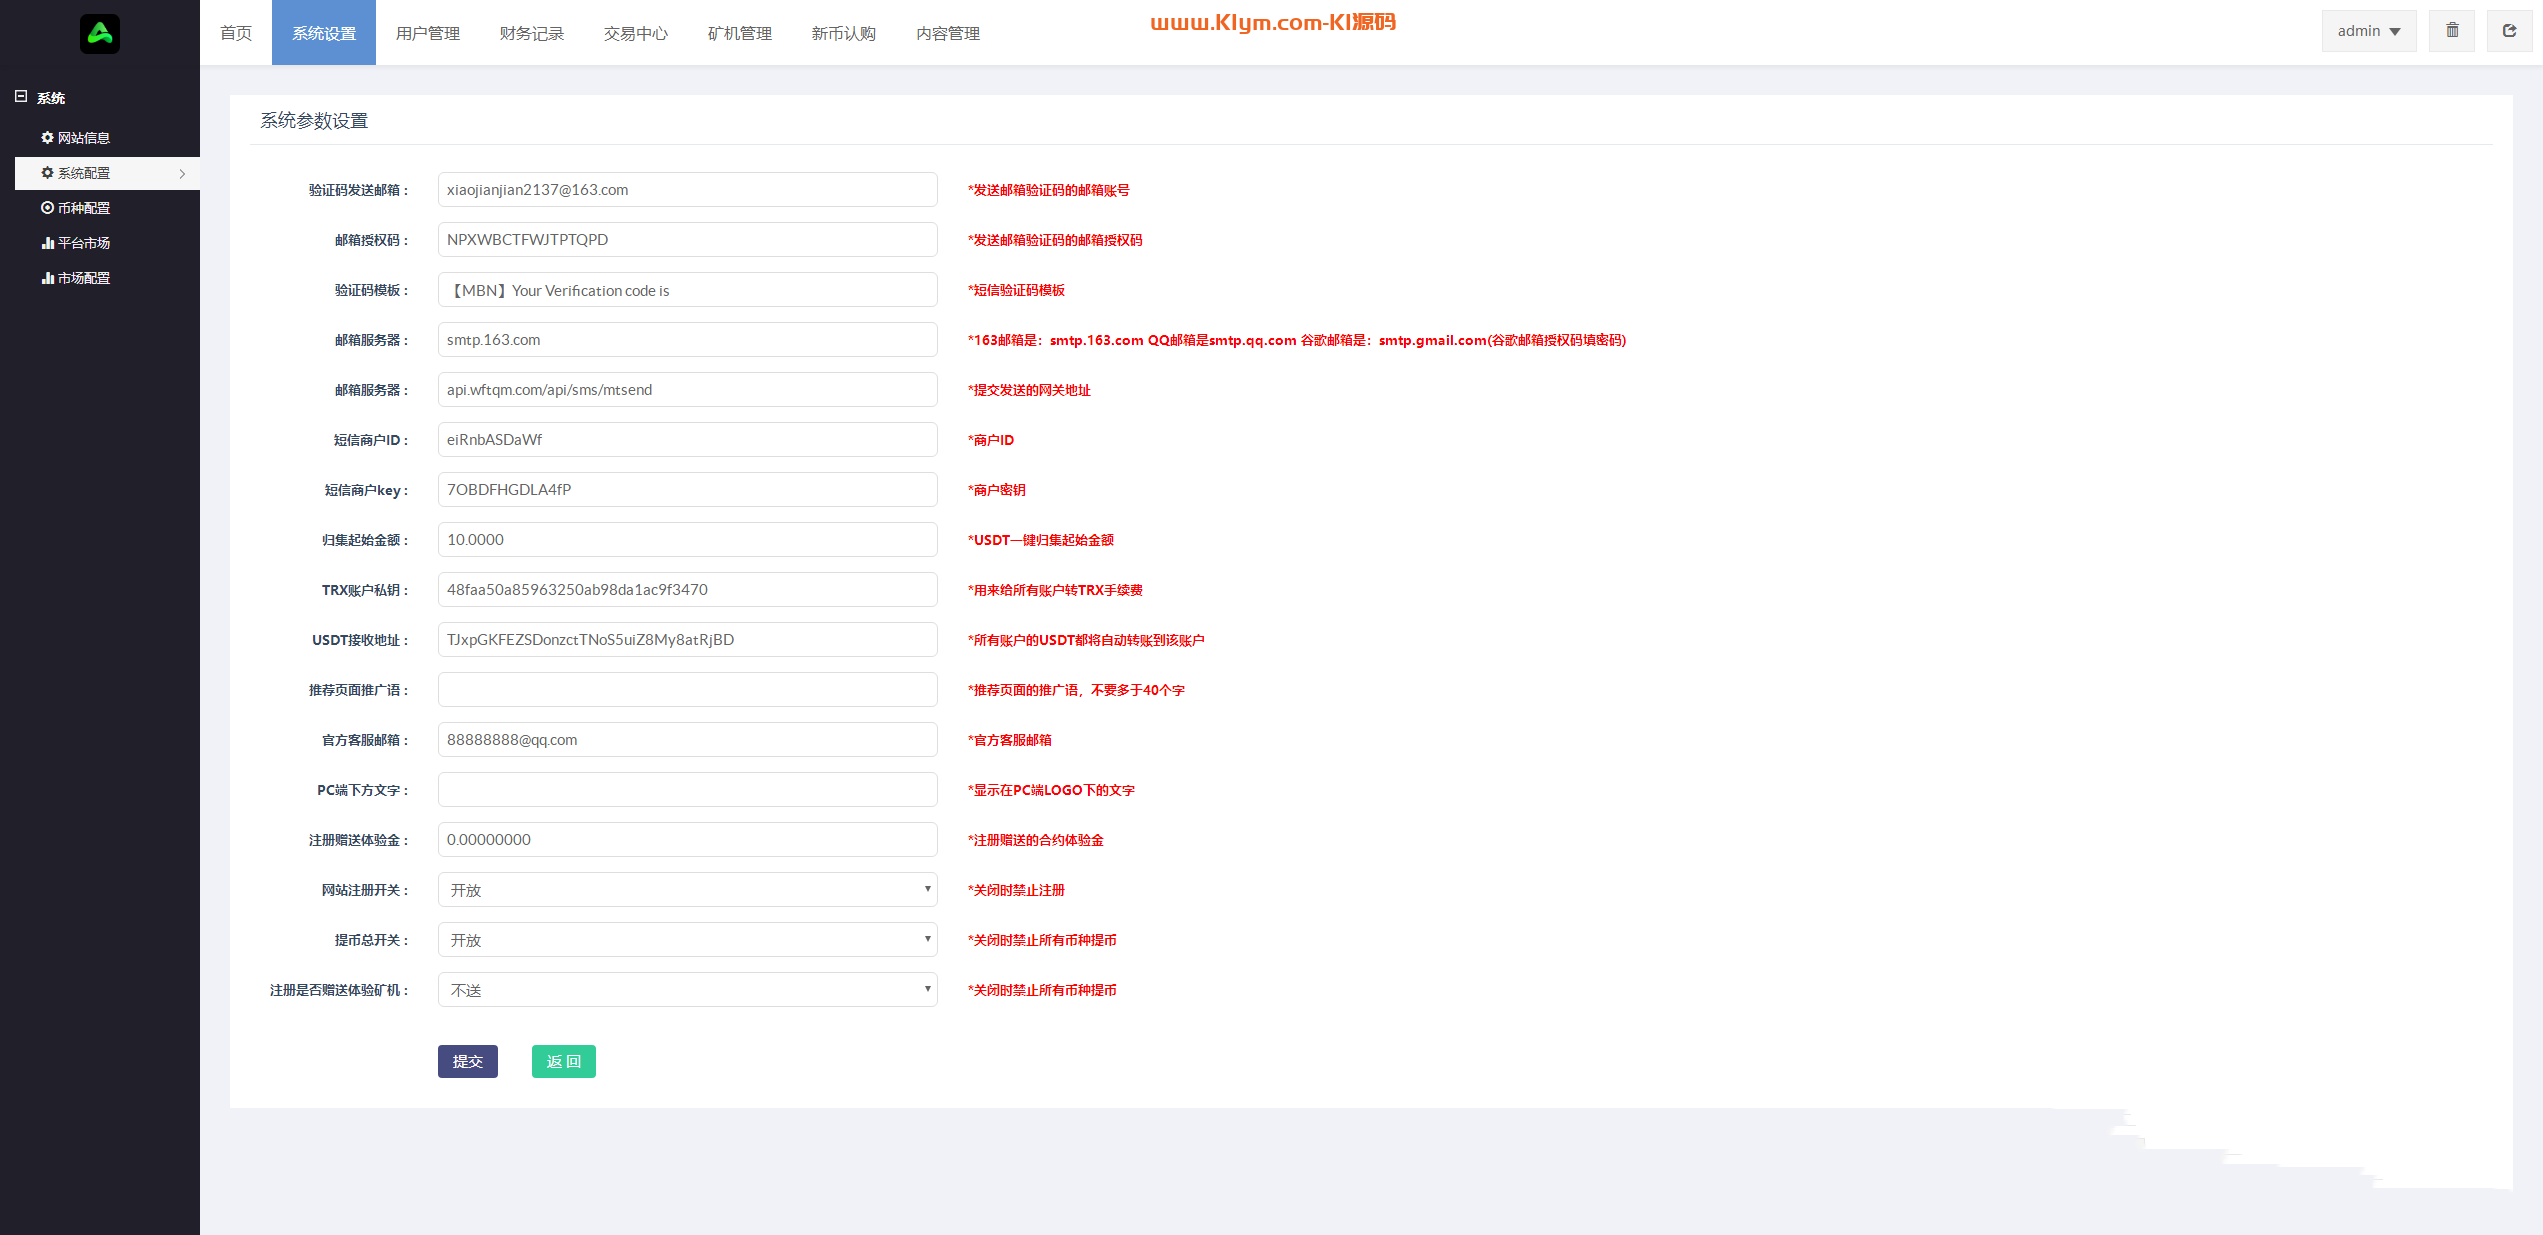Open 财务记录 top menu

coord(531,33)
